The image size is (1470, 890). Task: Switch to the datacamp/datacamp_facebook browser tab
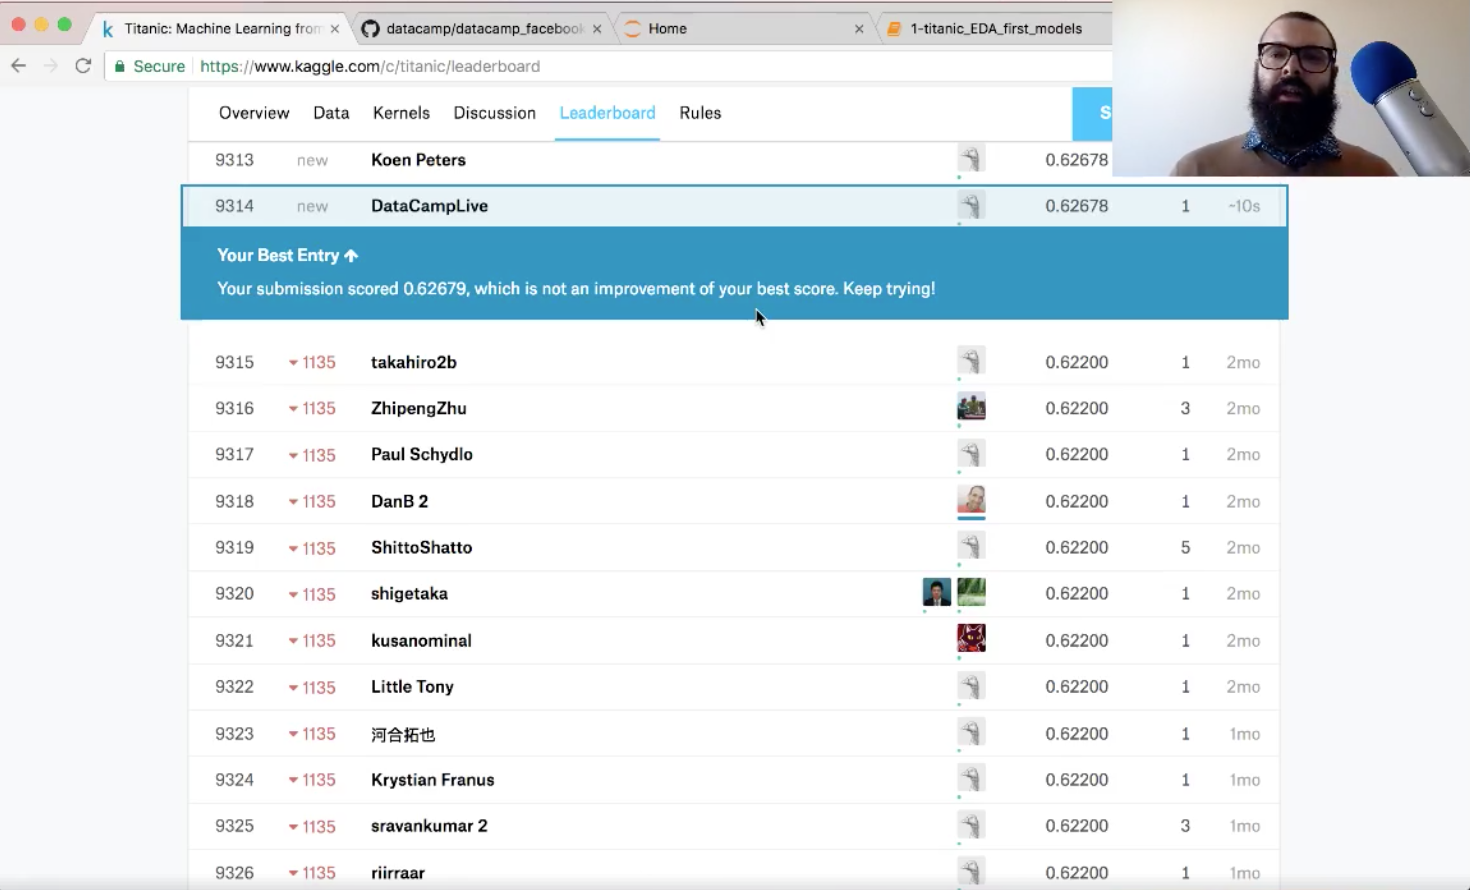(x=483, y=29)
